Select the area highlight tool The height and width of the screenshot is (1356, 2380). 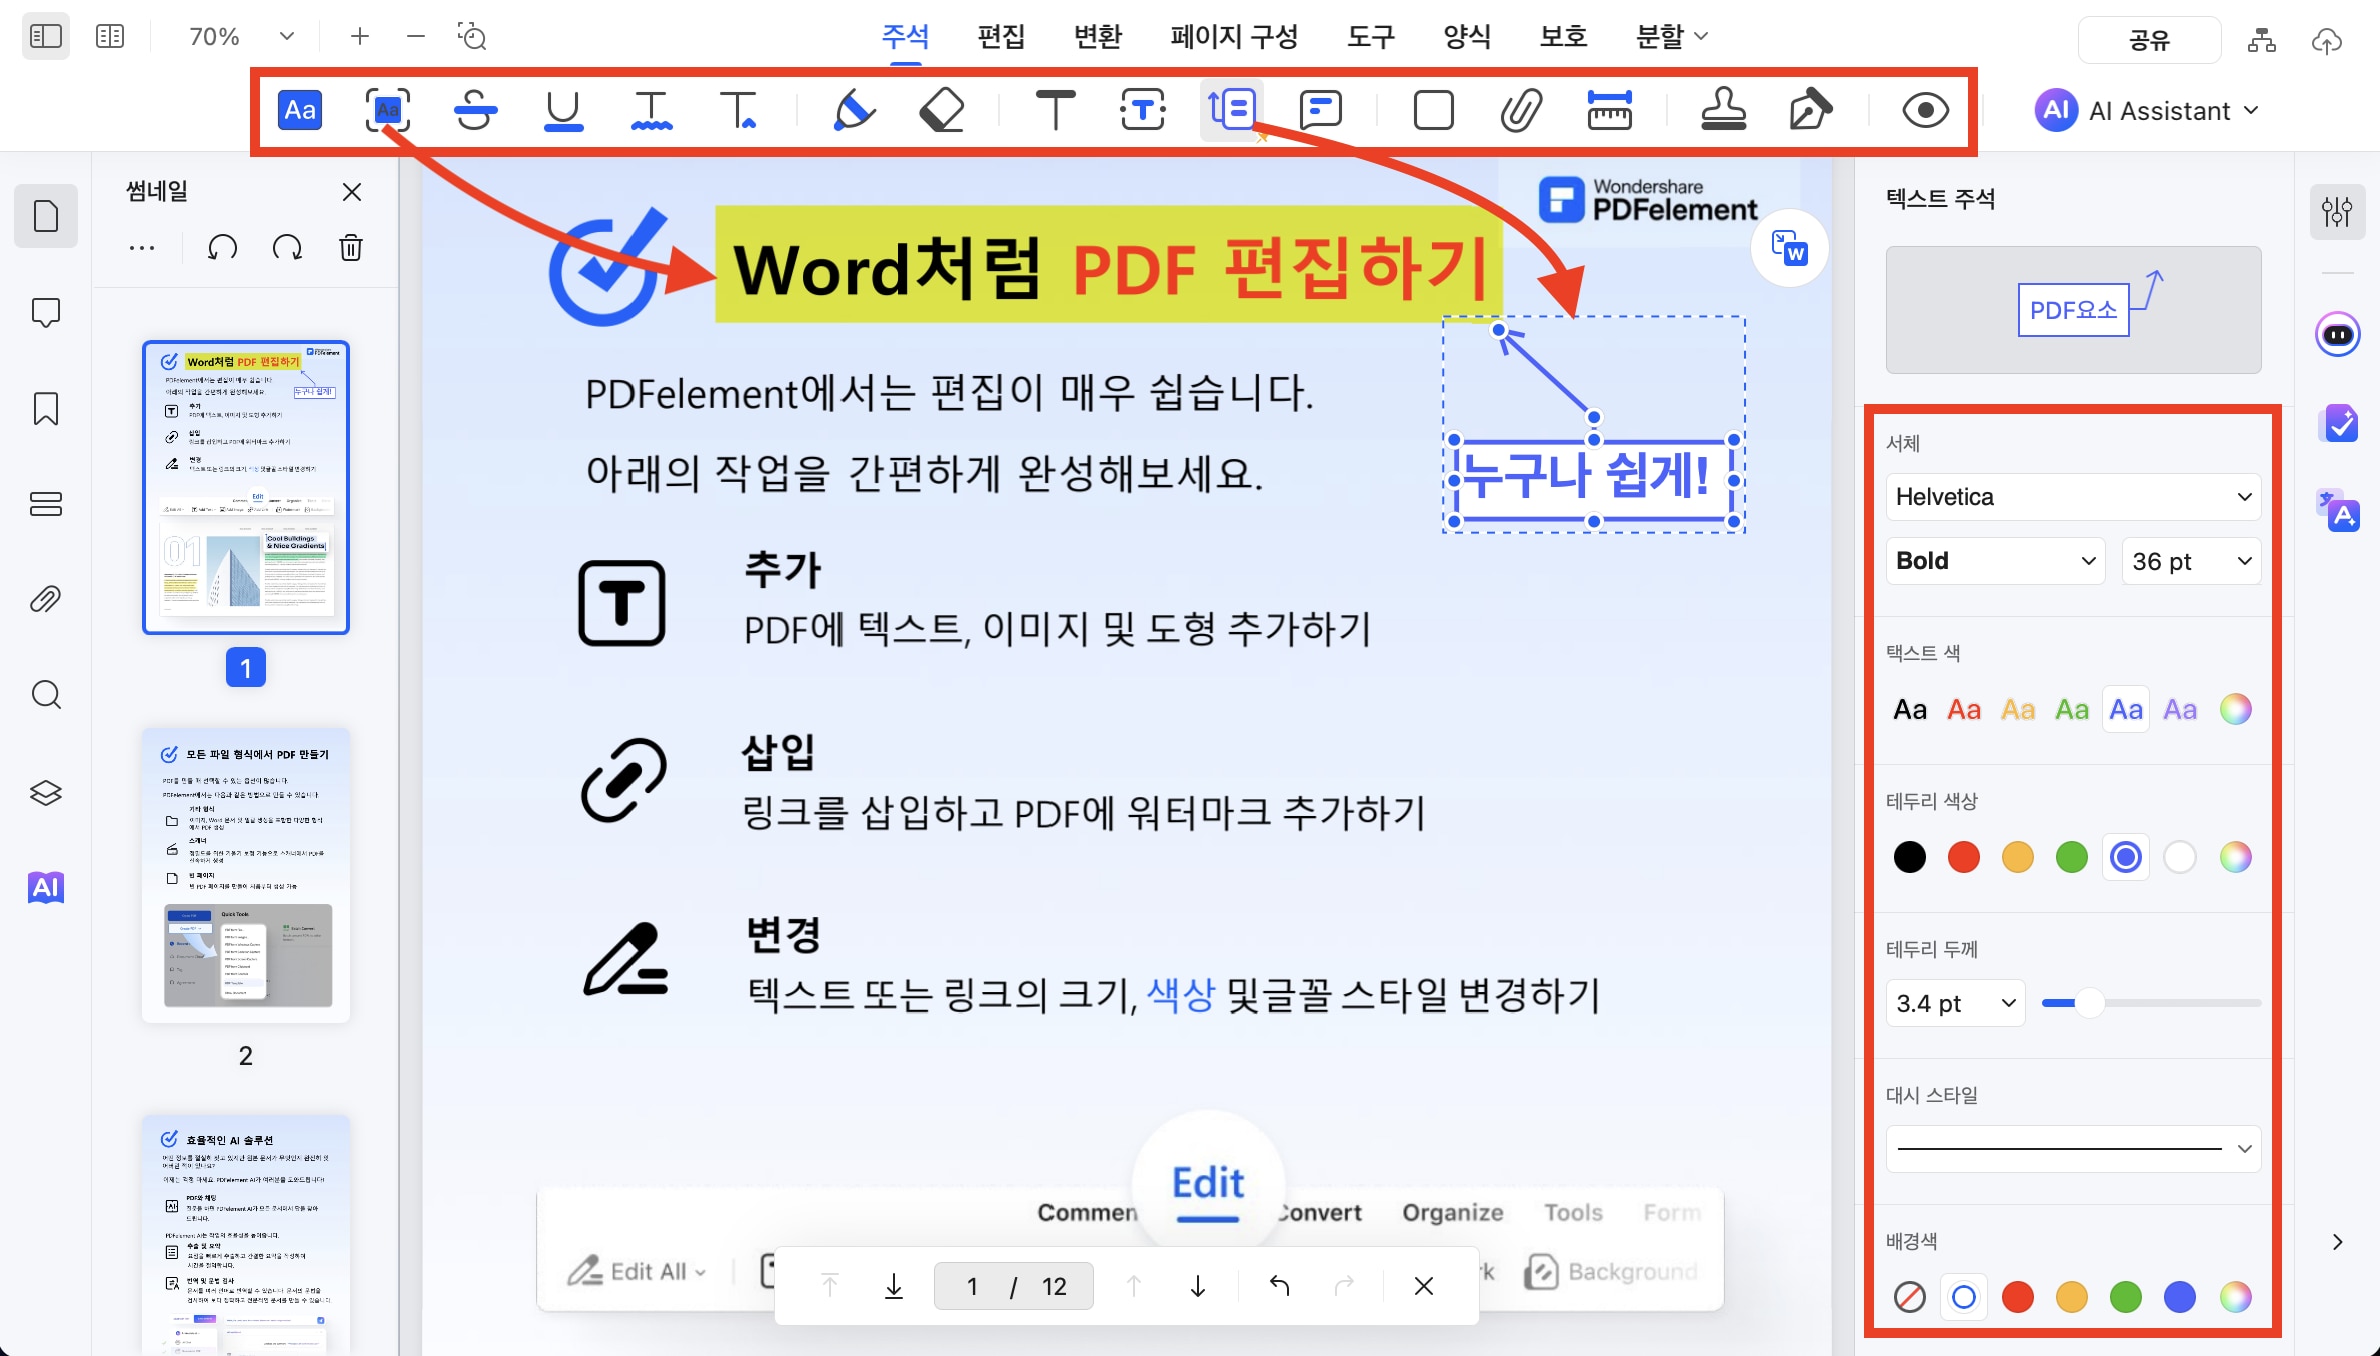pos(387,110)
